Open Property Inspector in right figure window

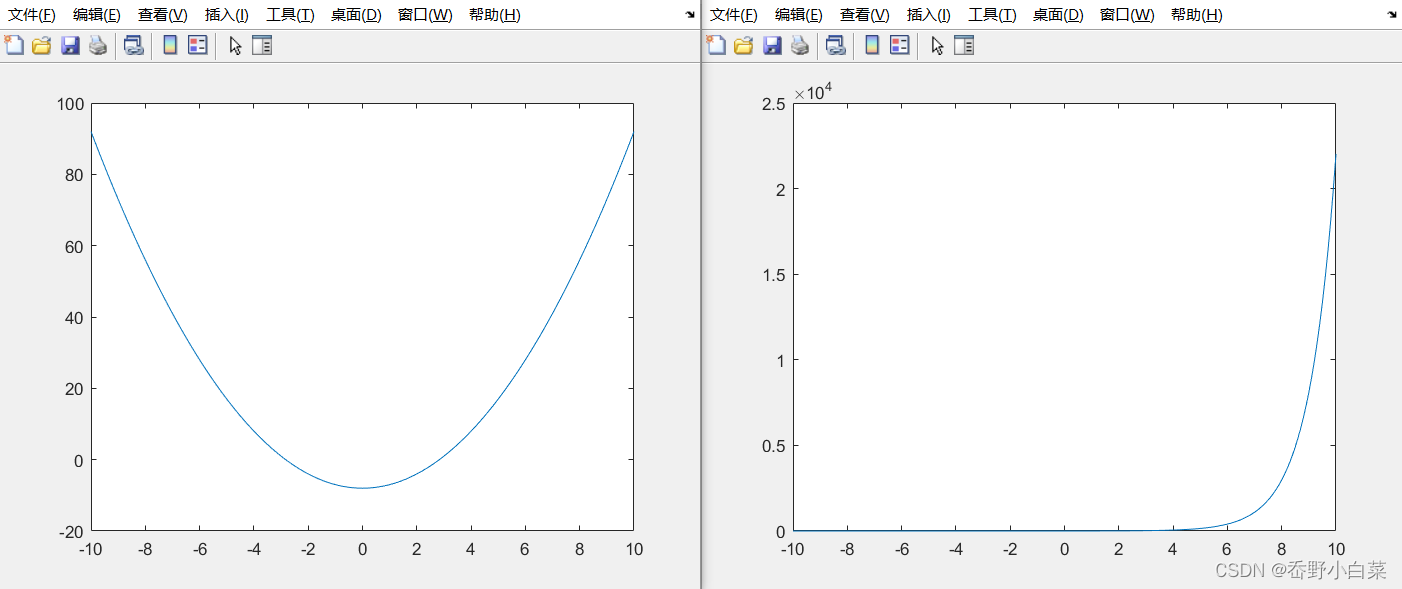click(x=964, y=45)
